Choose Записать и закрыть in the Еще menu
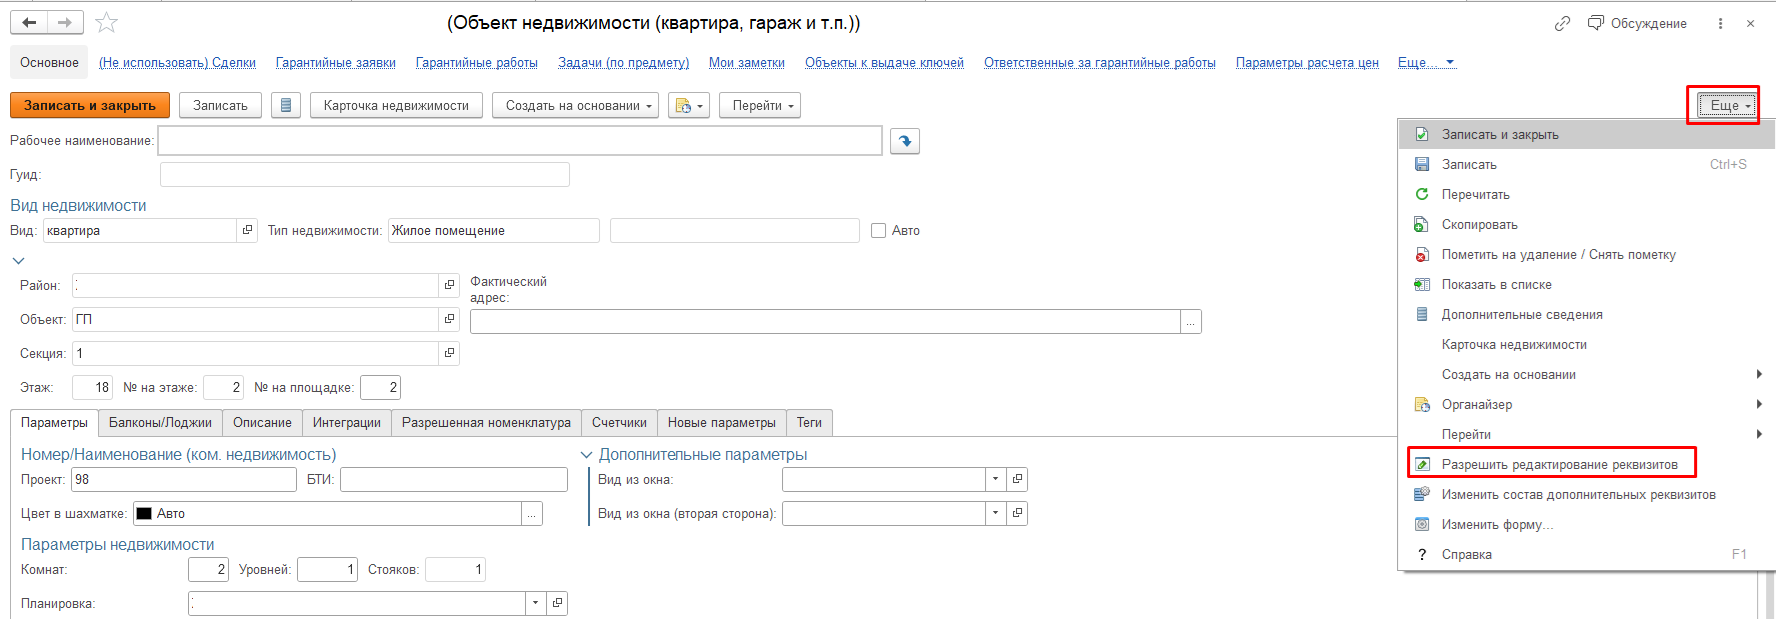 tap(1586, 134)
